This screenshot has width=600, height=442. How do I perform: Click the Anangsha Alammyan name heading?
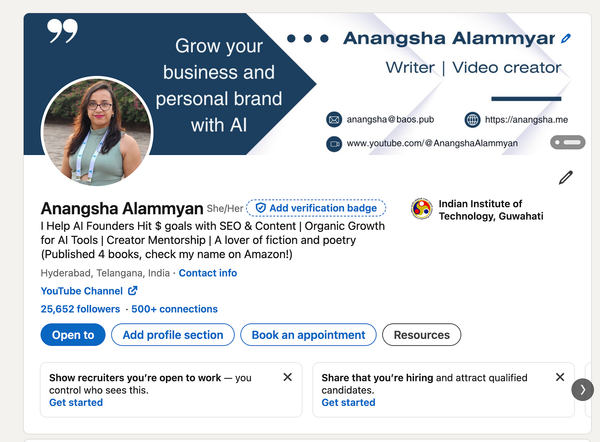pyautogui.click(x=120, y=208)
